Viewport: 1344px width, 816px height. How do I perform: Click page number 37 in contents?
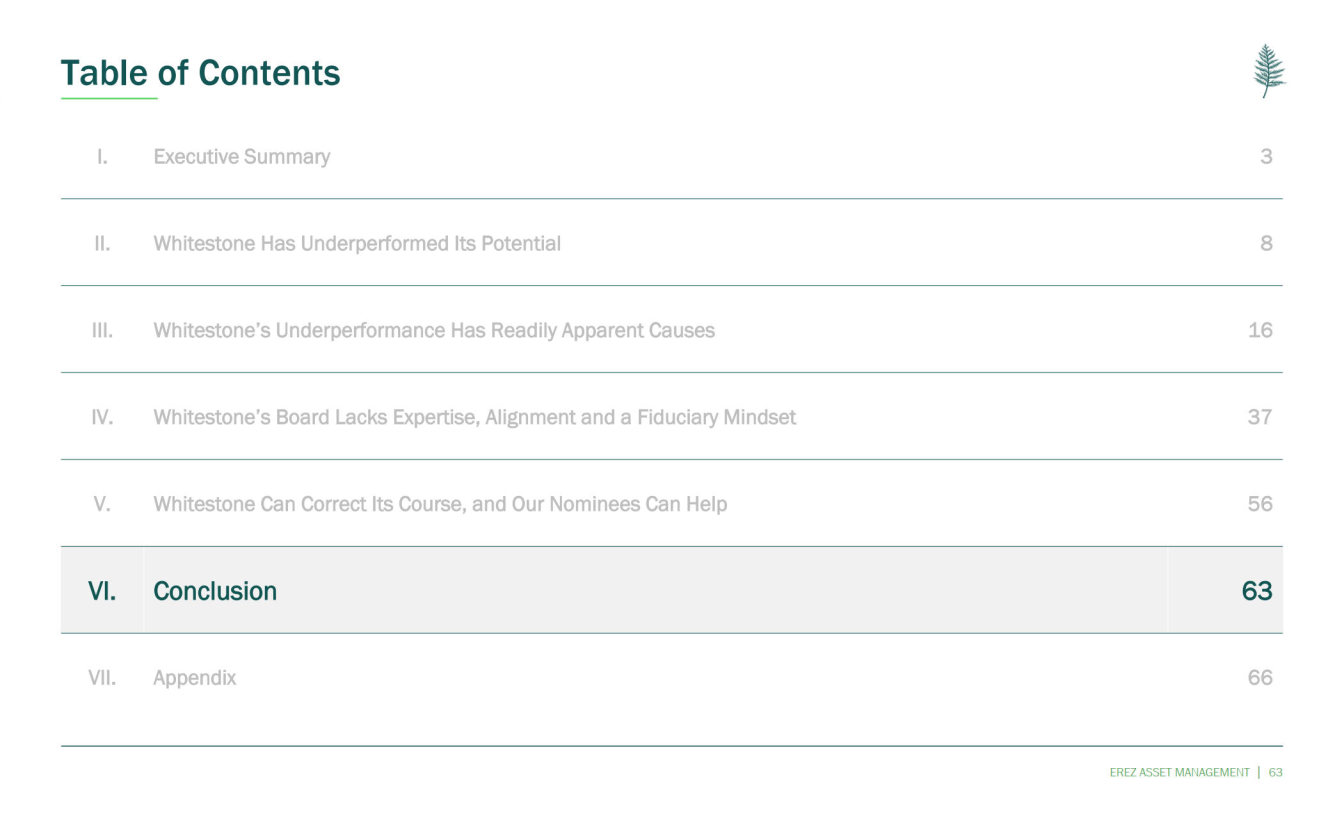point(1260,417)
